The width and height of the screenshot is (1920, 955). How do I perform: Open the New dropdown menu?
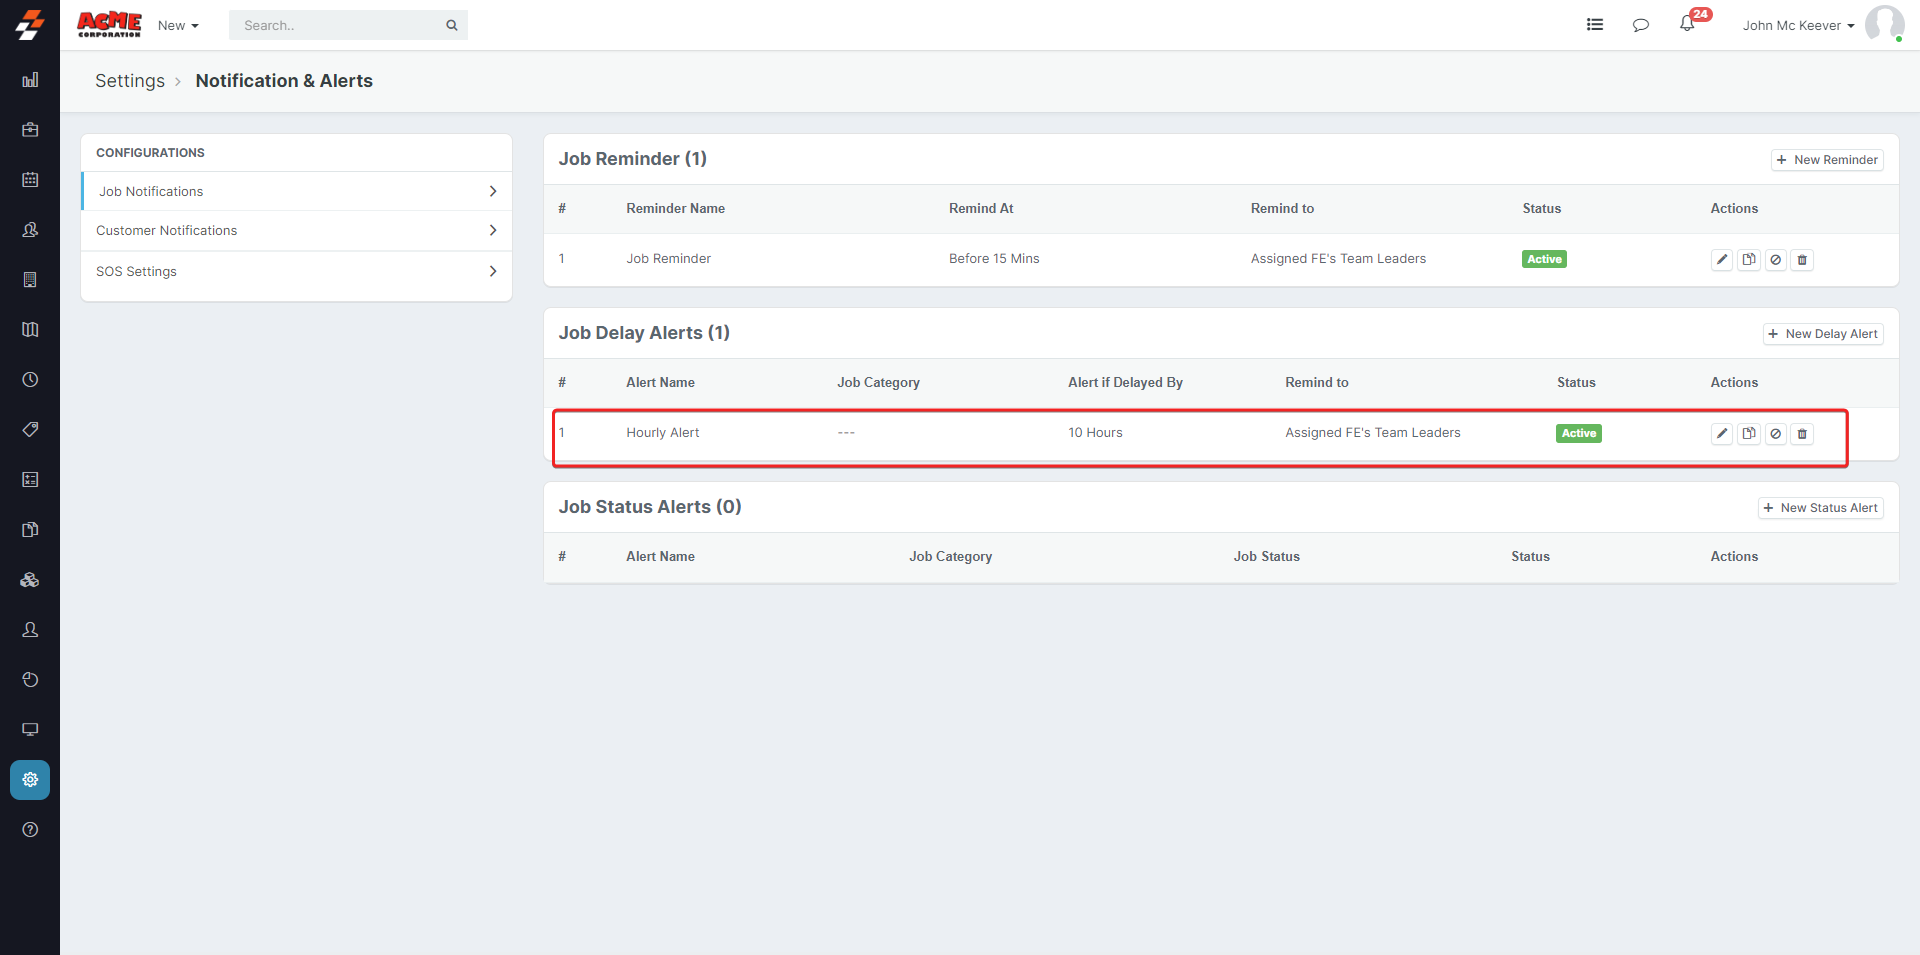pos(178,26)
